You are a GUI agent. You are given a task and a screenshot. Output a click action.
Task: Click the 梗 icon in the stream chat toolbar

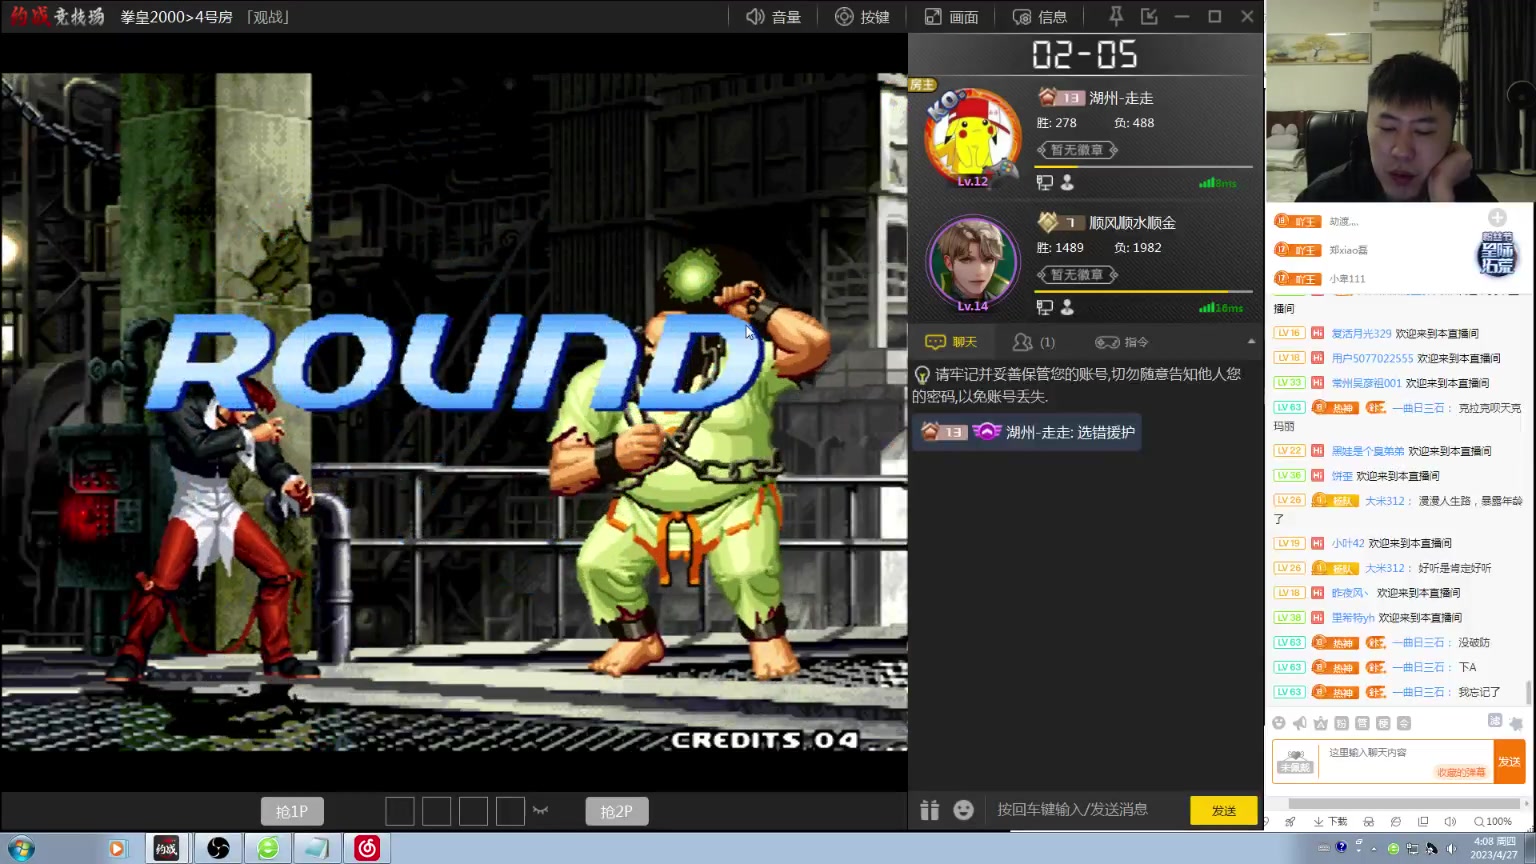pos(1383,723)
